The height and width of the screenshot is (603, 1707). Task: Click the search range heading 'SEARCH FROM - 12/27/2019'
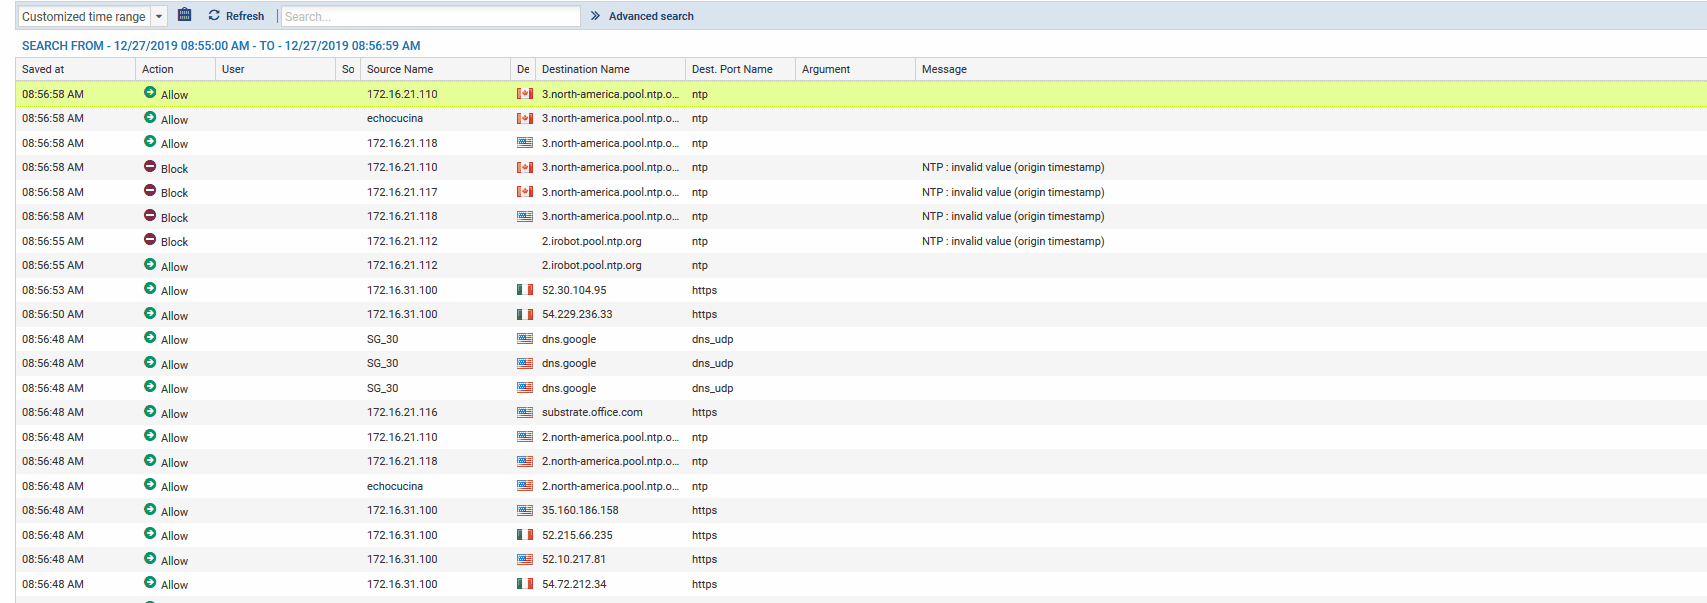(221, 46)
